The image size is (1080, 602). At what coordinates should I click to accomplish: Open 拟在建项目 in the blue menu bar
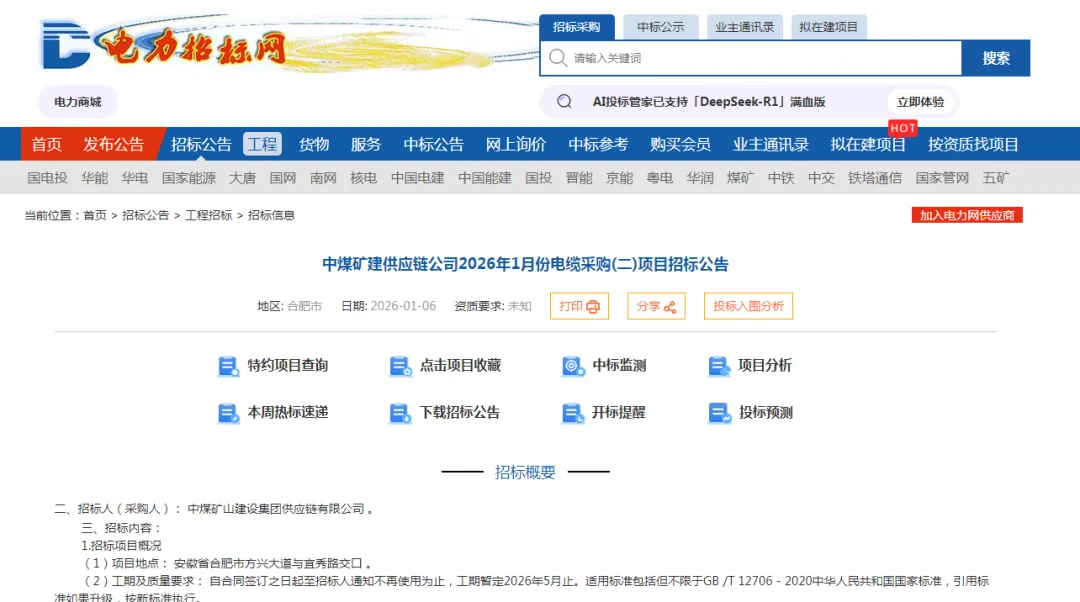(x=868, y=144)
